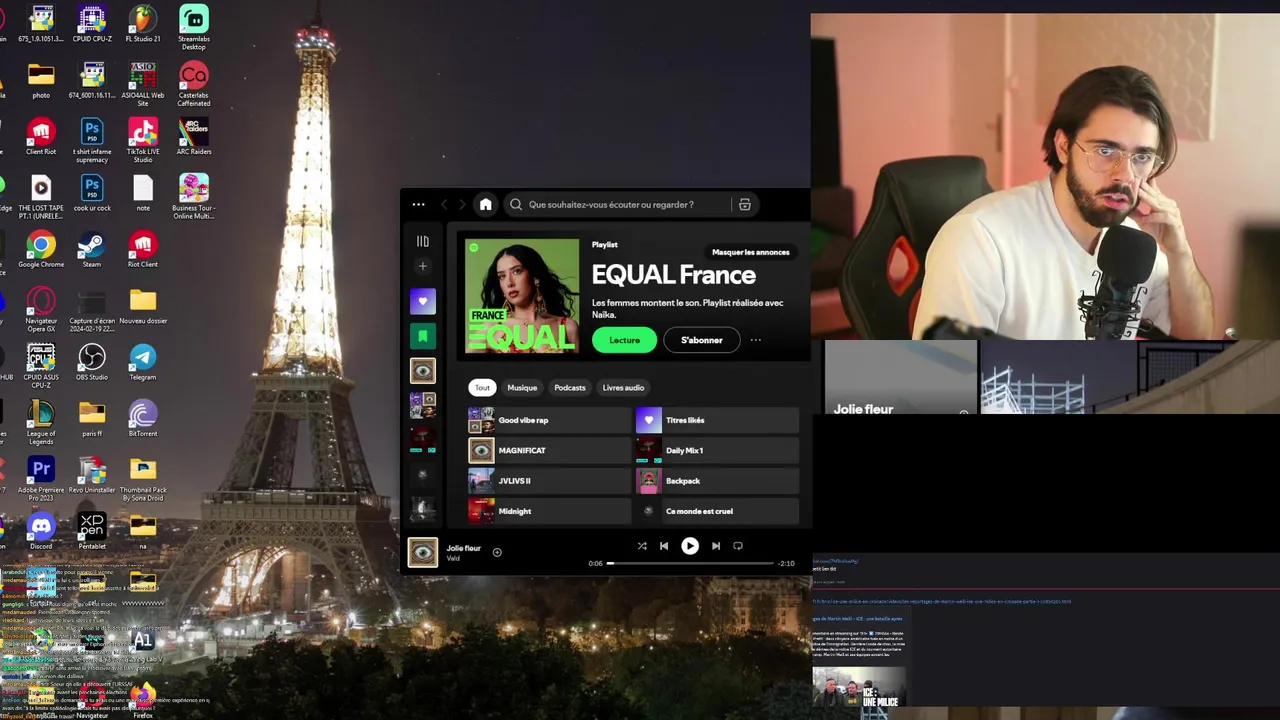This screenshot has width=1280, height=720.
Task: Open Titres likés tile
Action: 717,420
